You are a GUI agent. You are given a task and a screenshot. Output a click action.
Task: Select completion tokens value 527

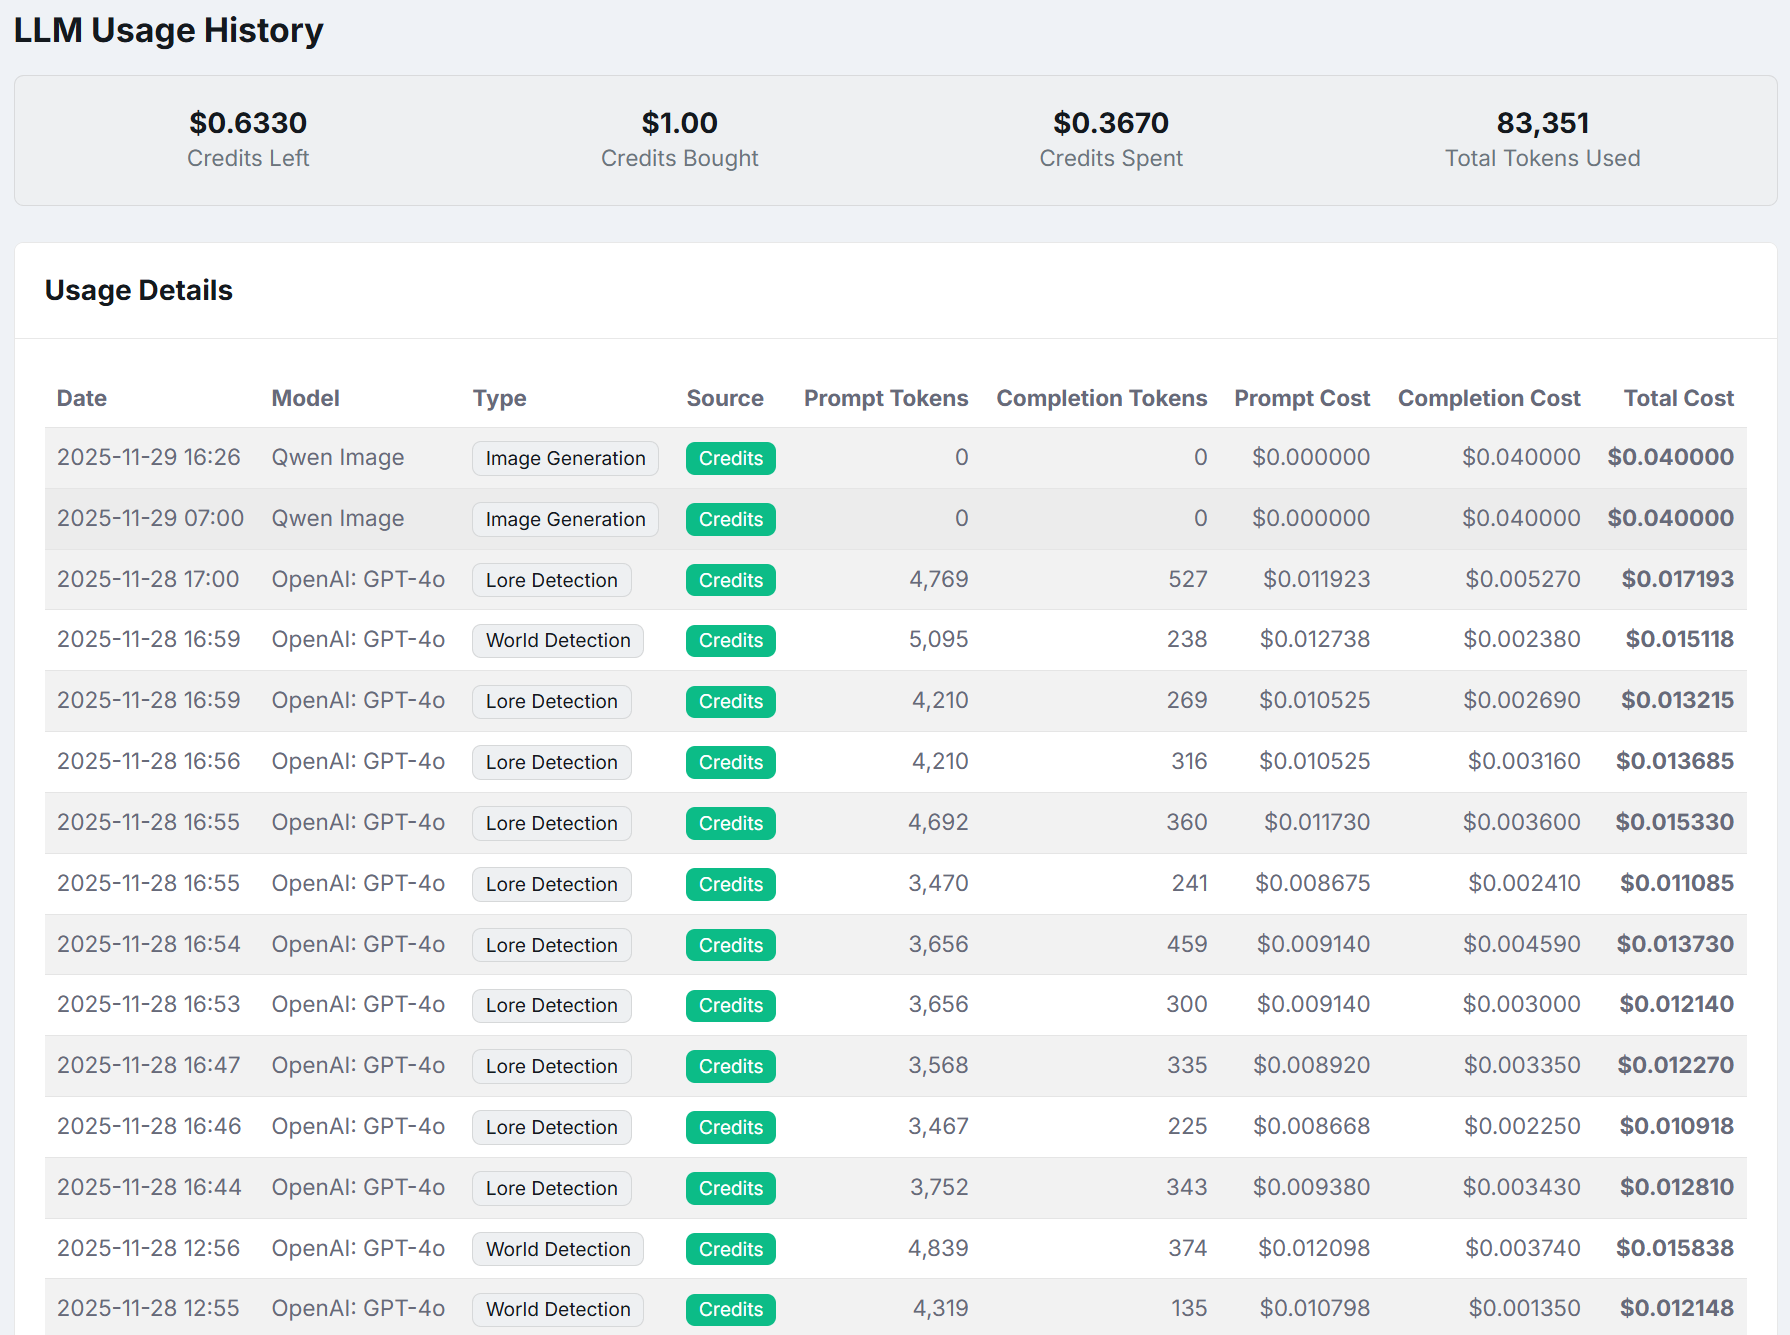click(x=1188, y=579)
